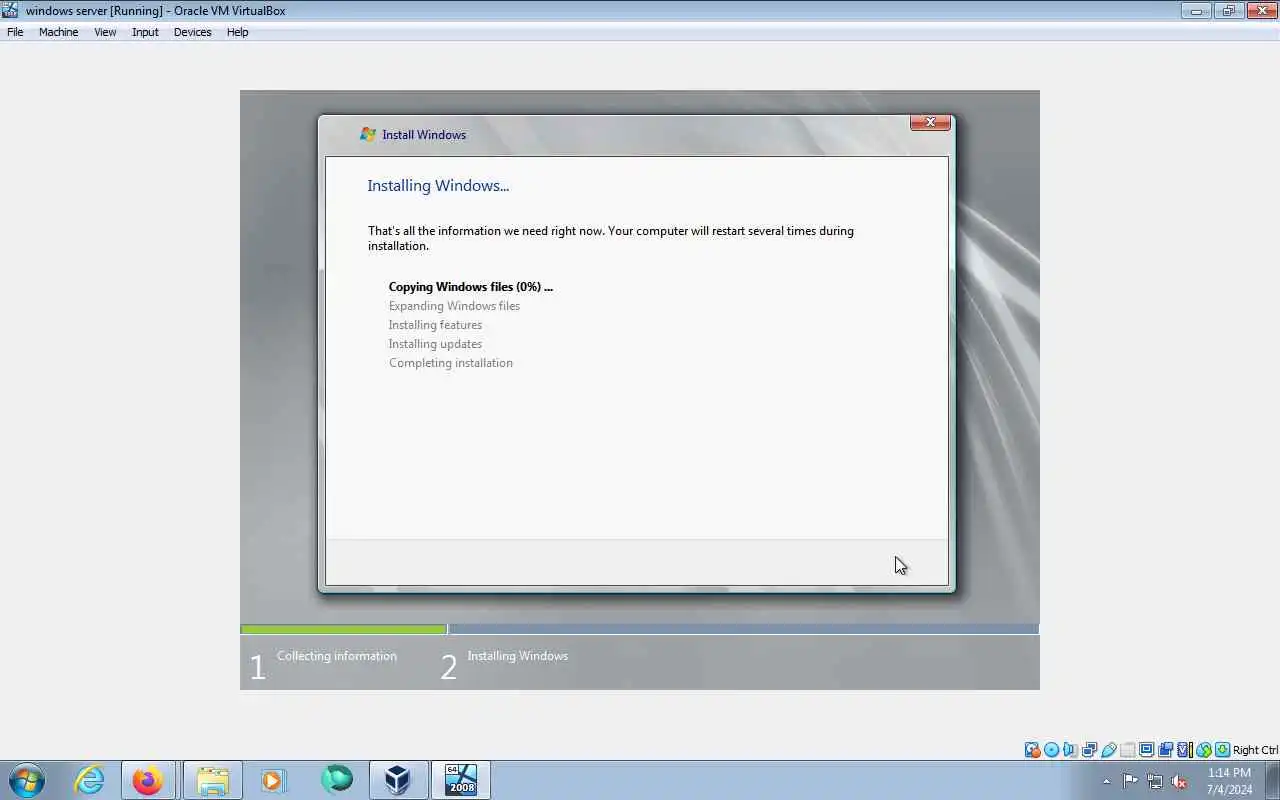Close the VirtualBox VM window
The height and width of the screenshot is (800, 1280).
1261,11
